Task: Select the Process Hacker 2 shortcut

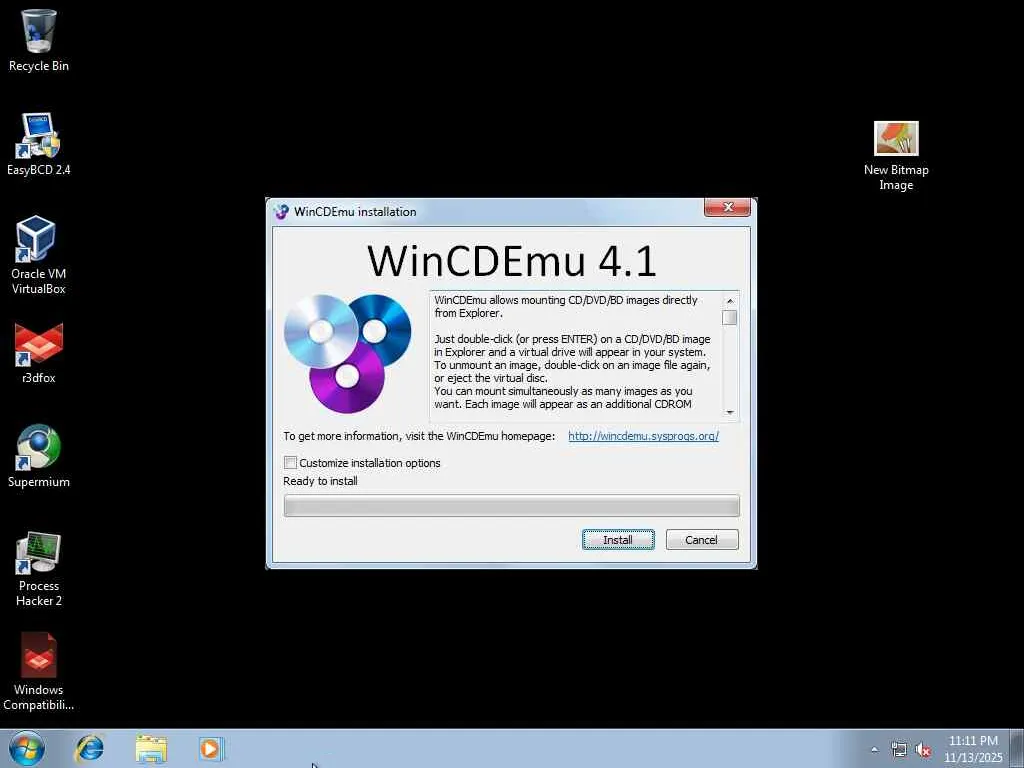Action: (39, 569)
